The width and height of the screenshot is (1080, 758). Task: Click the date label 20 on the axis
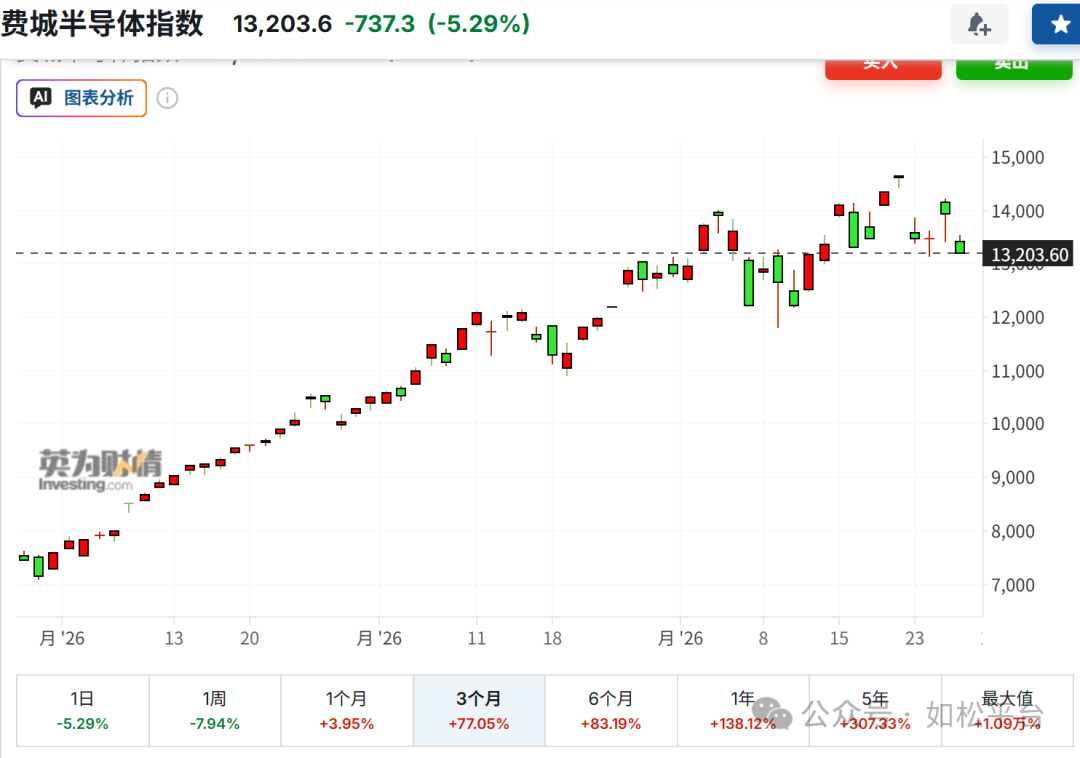point(249,638)
